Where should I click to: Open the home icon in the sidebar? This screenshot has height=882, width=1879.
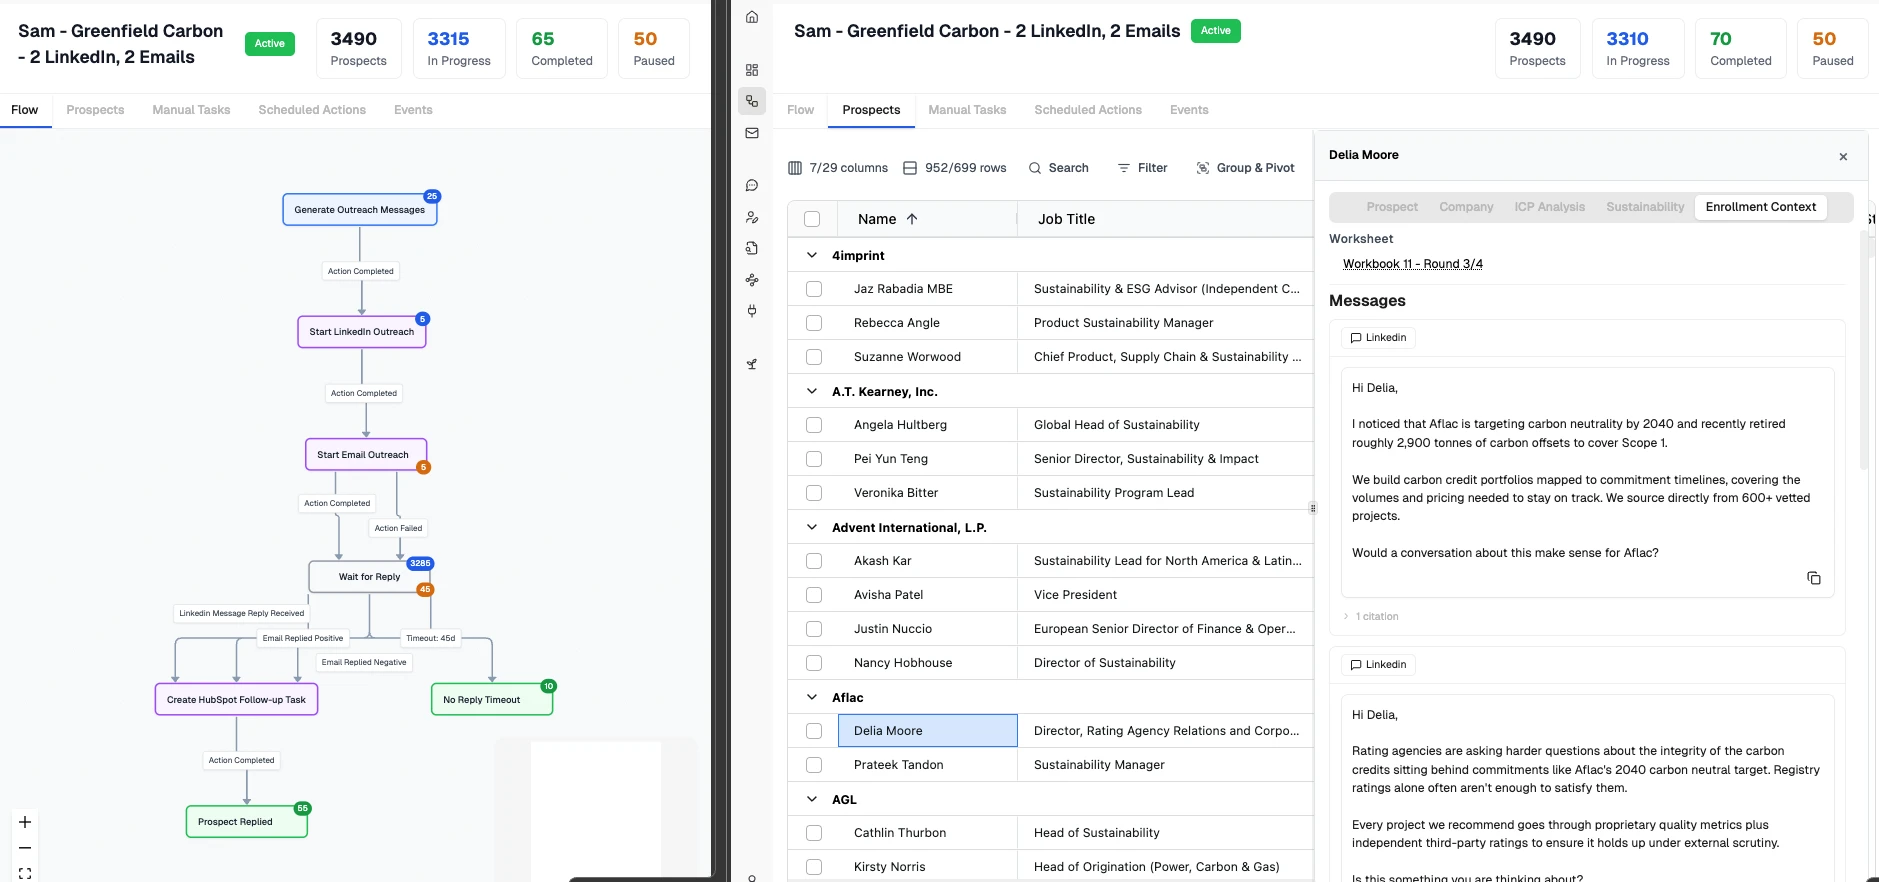pos(752,17)
